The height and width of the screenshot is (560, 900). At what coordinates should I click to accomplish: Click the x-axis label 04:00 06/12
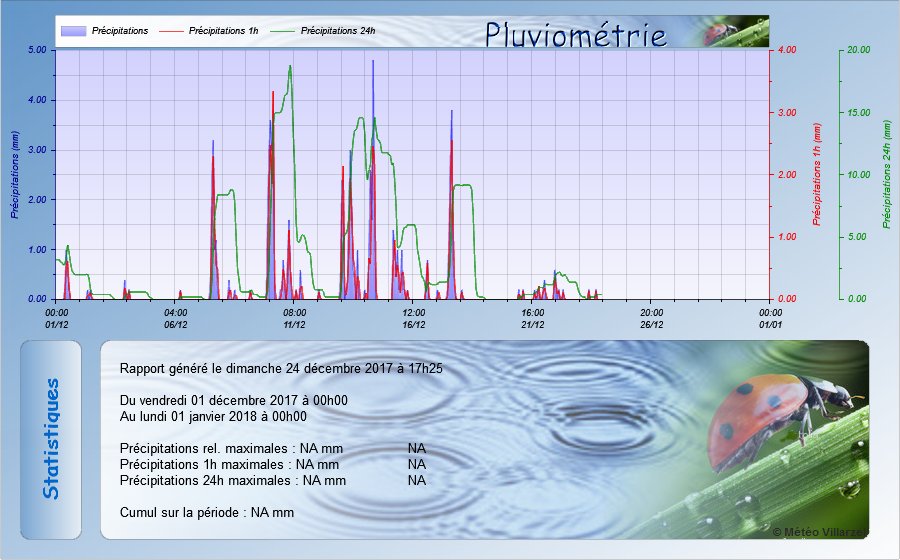176,318
